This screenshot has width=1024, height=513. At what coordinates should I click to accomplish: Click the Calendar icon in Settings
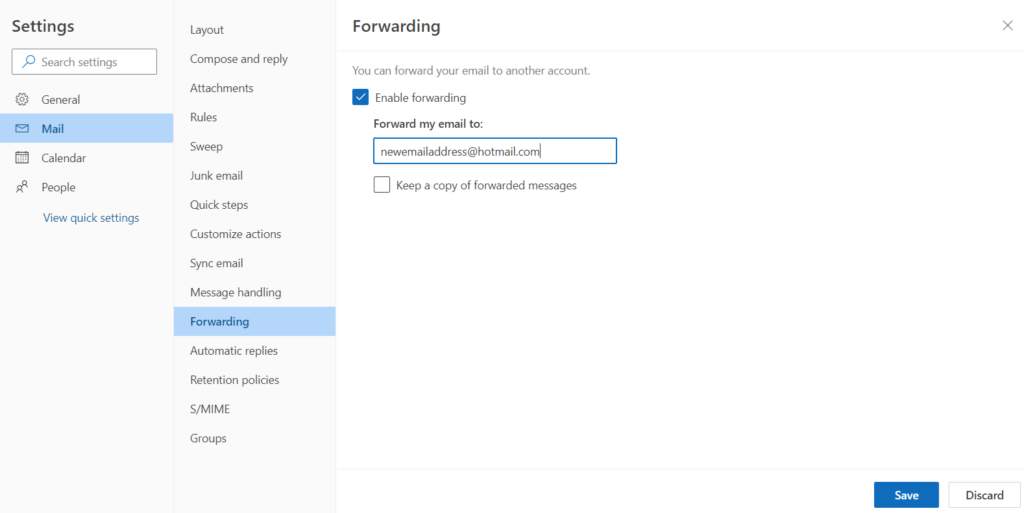tap(22, 157)
